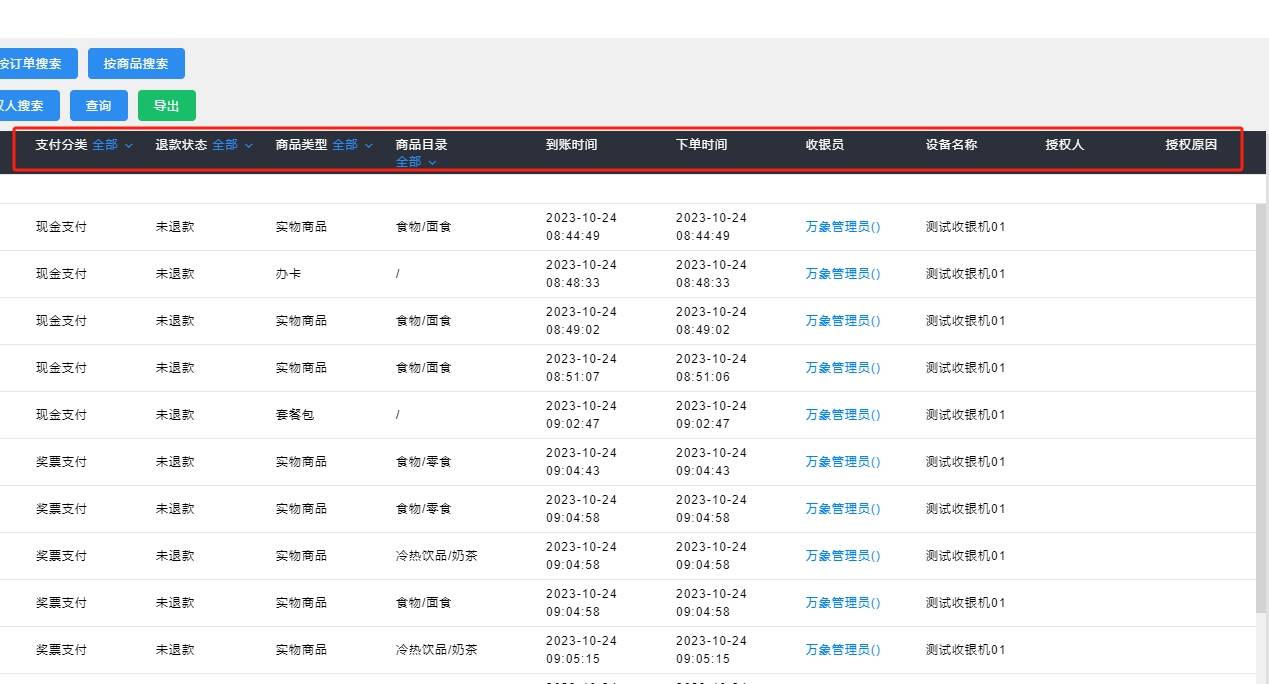Click the 授权原因 column header
The width and height of the screenshot is (1269, 684).
[x=1191, y=145]
